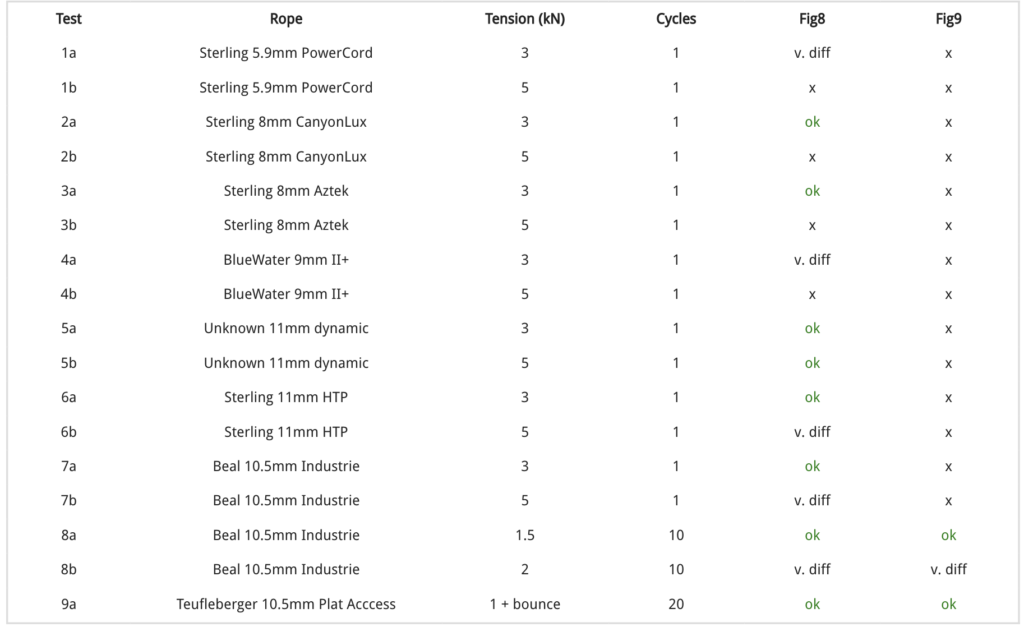Select the "Fig8" column header
This screenshot has width=1024, height=627.
pos(812,19)
